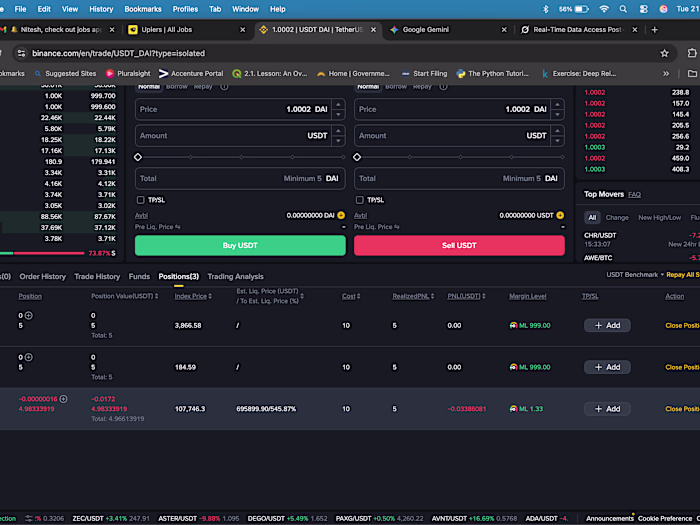Enable TP/SL checkbox on the buy panel
This screenshot has width=700, height=525.
(x=141, y=200)
